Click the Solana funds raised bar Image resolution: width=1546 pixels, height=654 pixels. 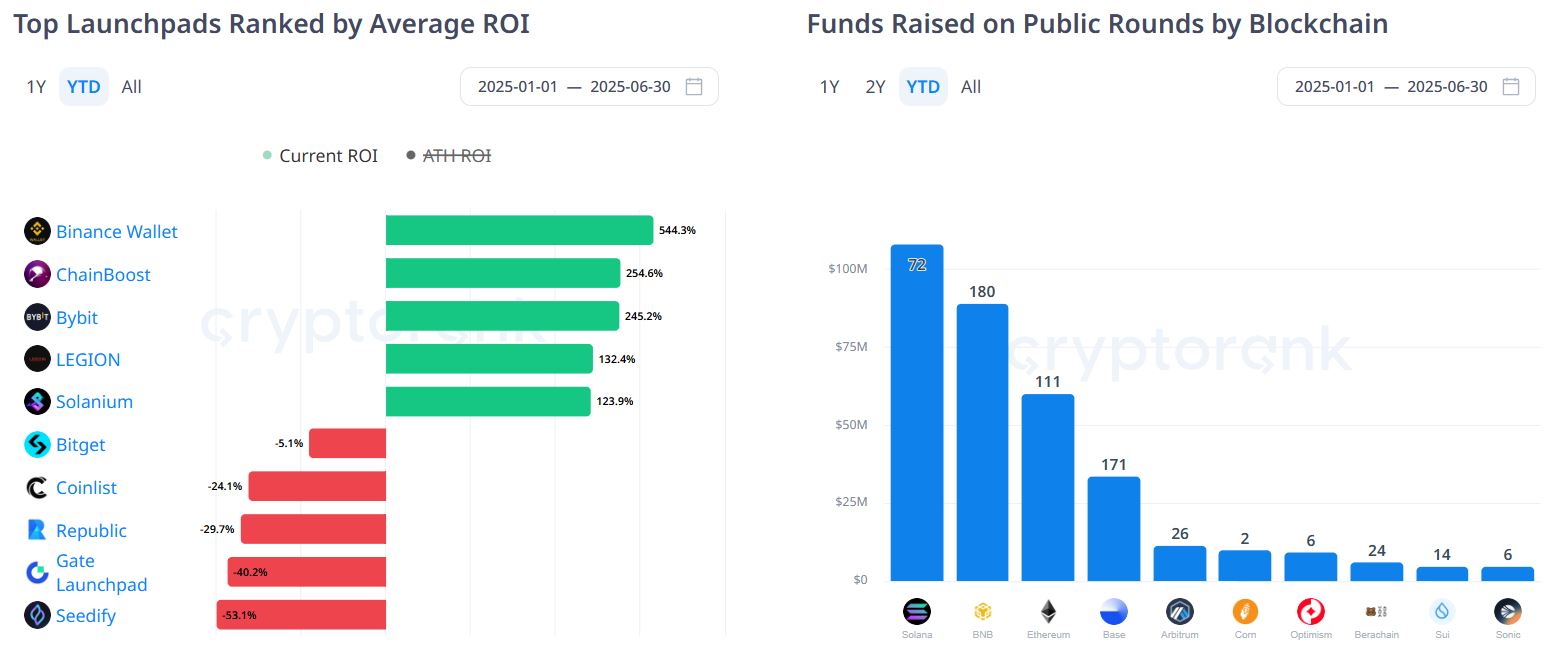coord(917,413)
